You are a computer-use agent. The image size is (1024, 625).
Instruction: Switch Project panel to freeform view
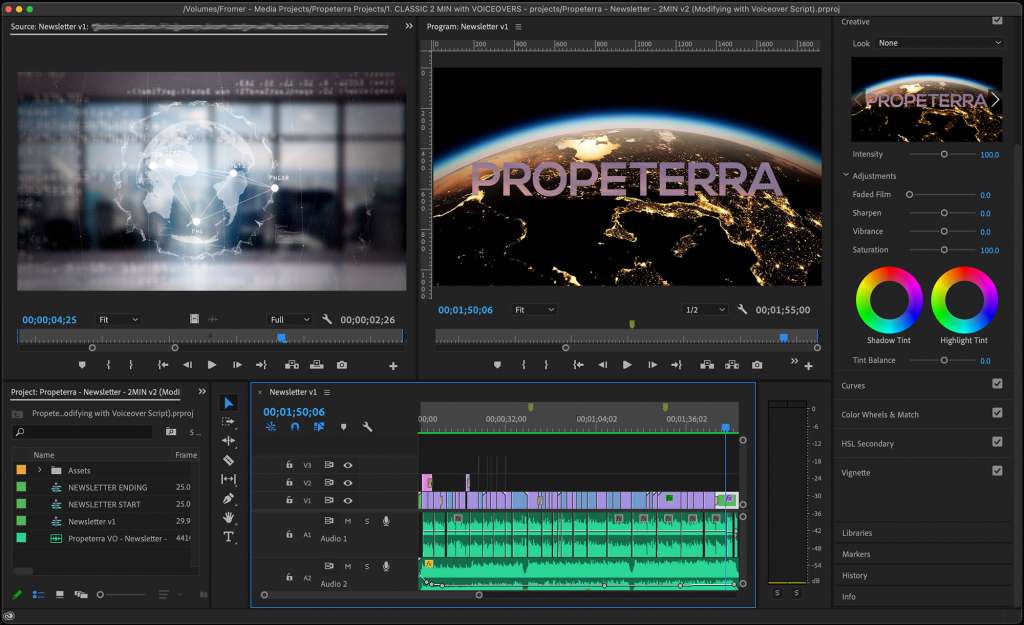click(x=81, y=594)
